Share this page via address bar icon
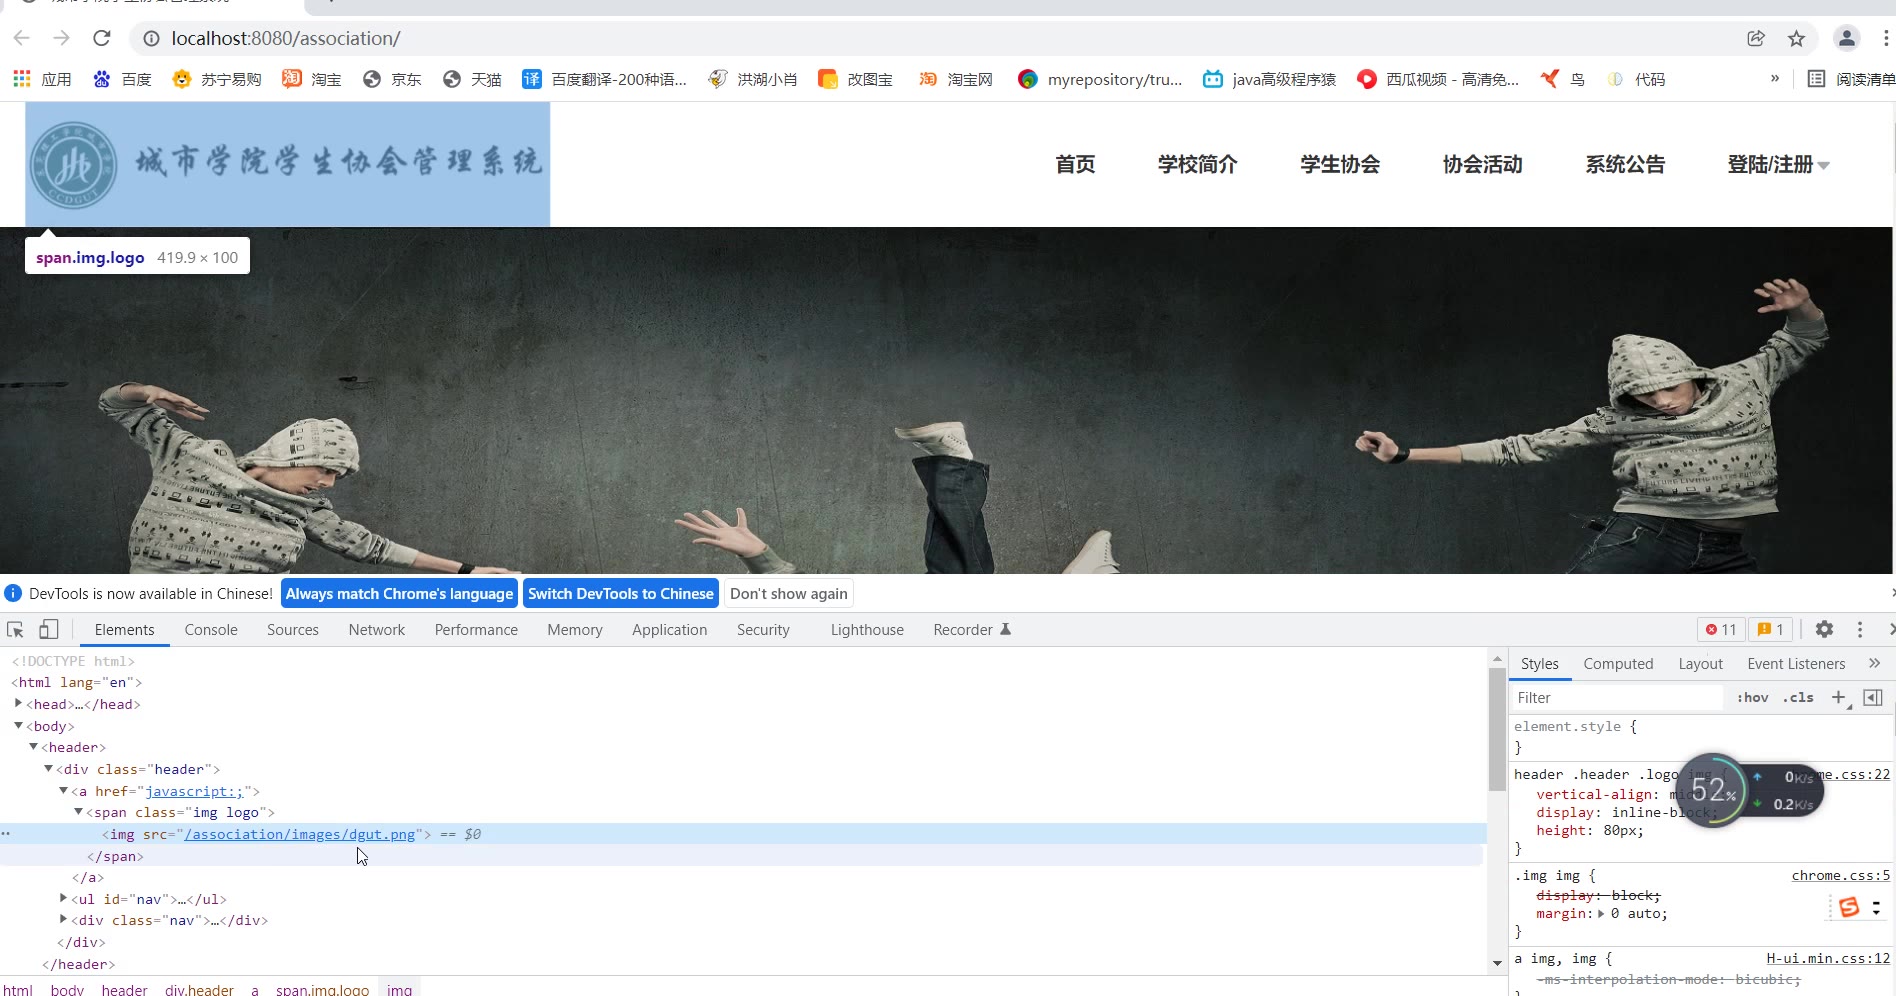1896x996 pixels. [x=1756, y=38]
